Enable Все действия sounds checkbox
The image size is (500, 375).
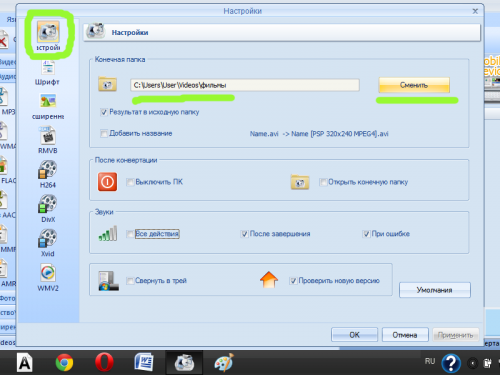130,234
